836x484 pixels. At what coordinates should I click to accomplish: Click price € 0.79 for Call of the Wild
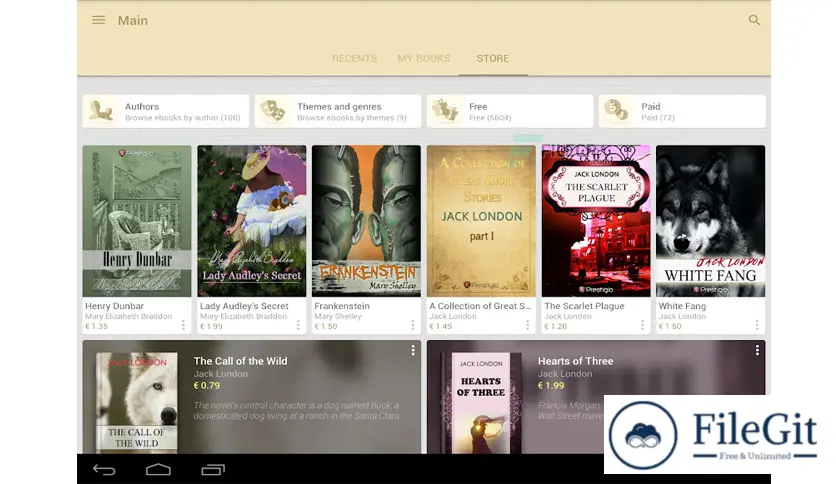coord(207,385)
